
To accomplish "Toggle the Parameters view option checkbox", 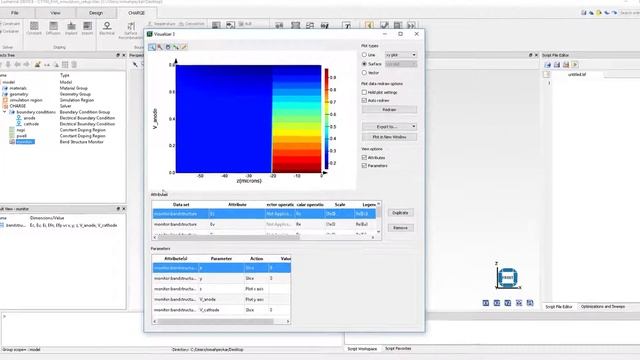I will point(364,166).
